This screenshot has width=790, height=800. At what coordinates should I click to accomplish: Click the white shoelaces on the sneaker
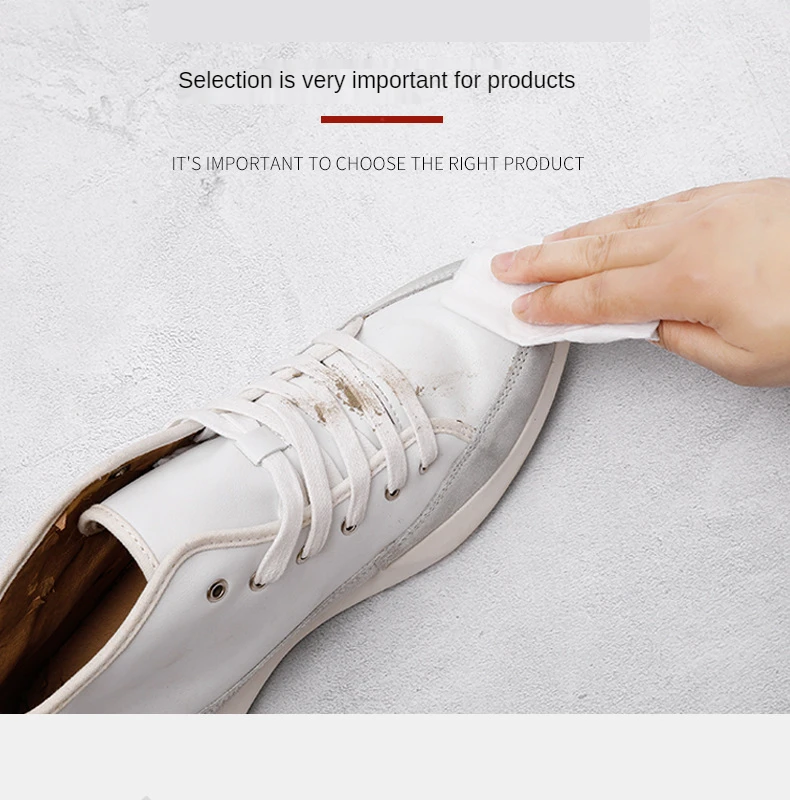click(x=327, y=444)
